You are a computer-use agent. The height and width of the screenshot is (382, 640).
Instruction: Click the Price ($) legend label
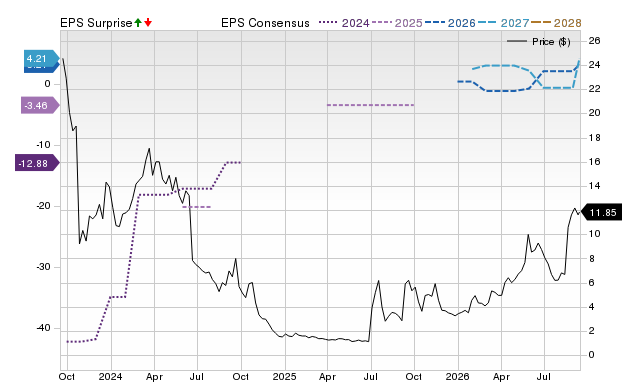click(x=551, y=42)
